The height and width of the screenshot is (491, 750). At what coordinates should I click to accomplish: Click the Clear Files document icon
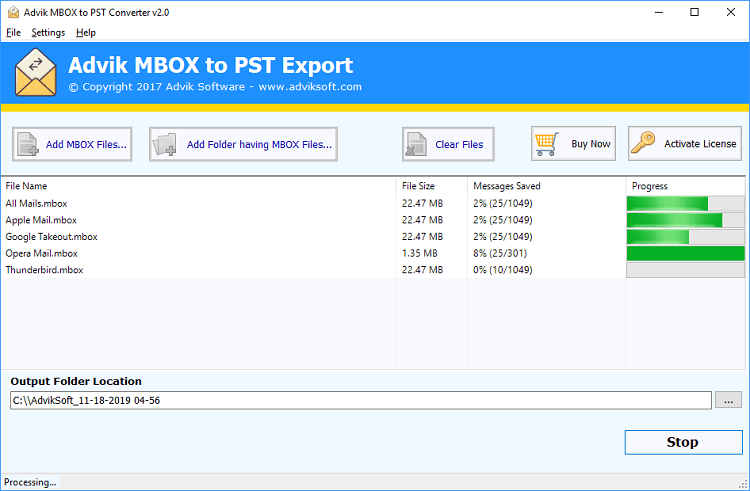pos(416,144)
